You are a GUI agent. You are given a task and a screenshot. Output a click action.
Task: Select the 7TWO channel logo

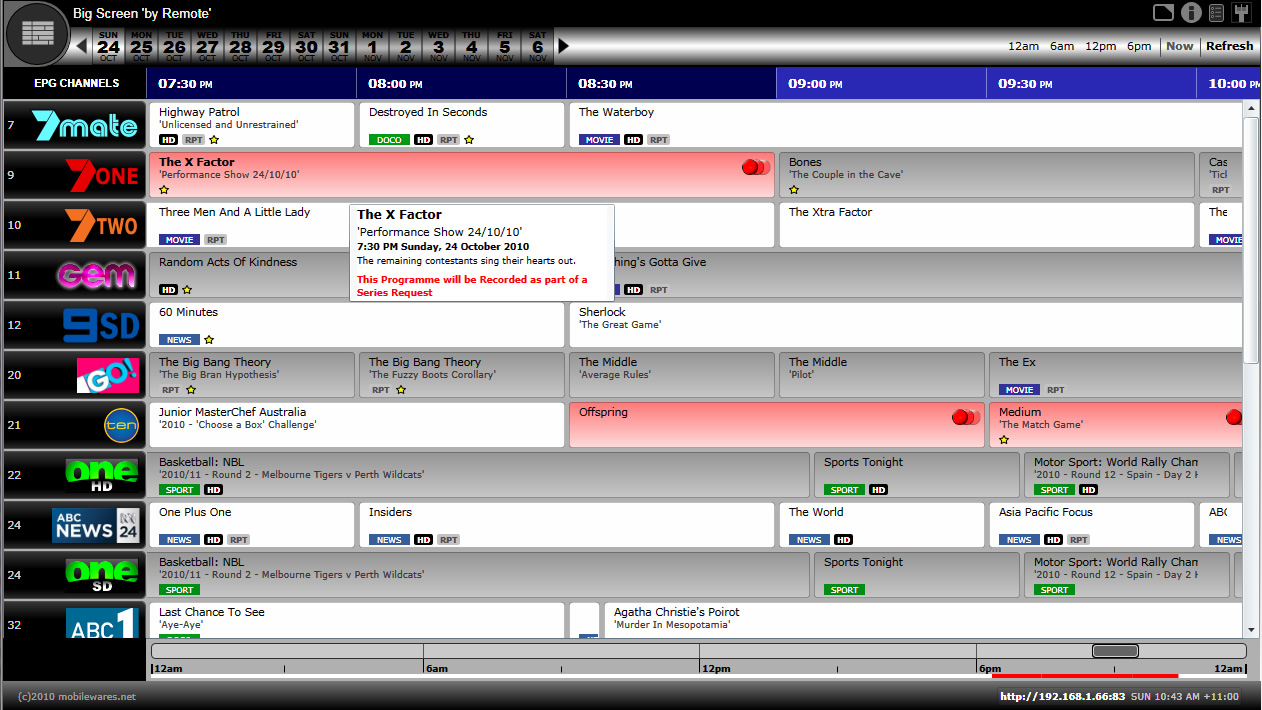tap(101, 225)
